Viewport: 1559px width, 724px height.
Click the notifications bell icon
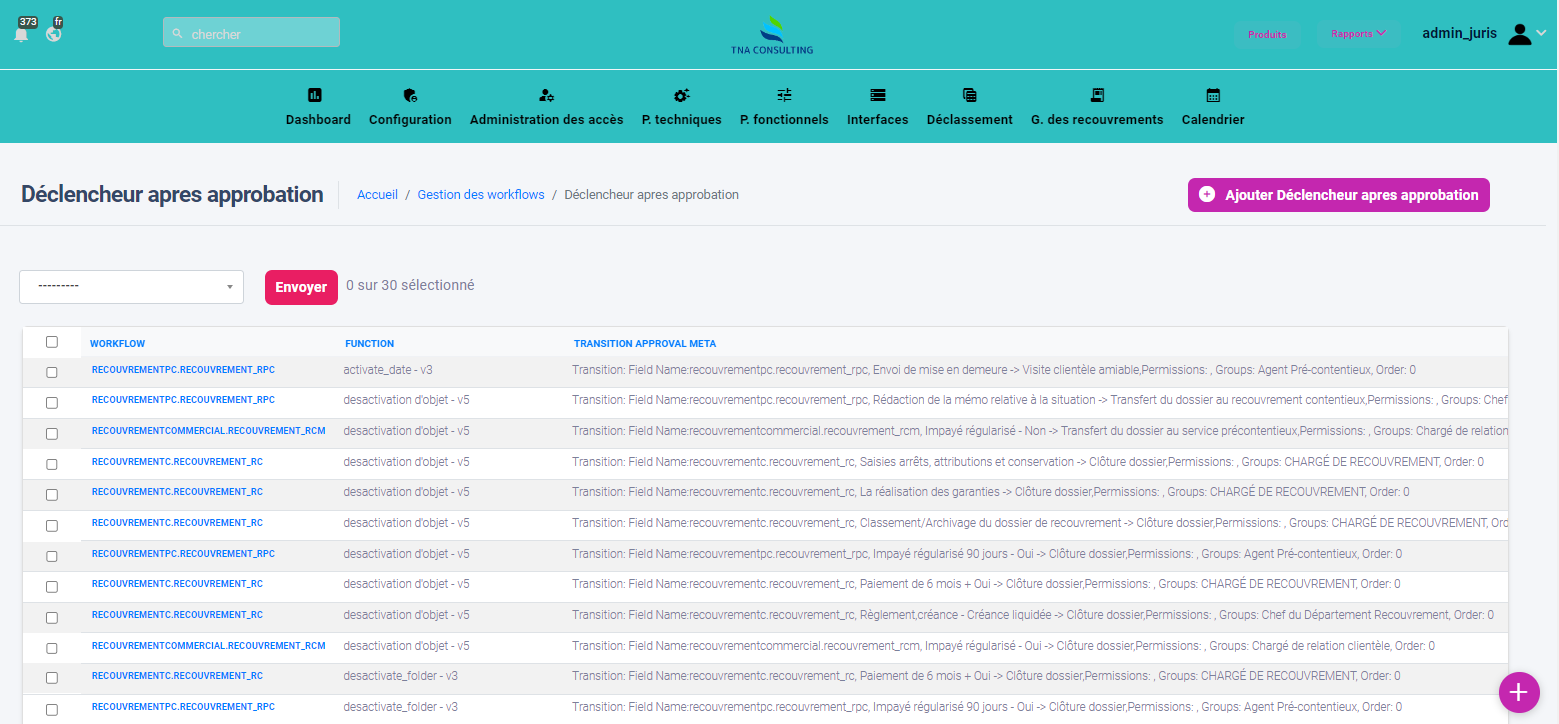(x=21, y=34)
